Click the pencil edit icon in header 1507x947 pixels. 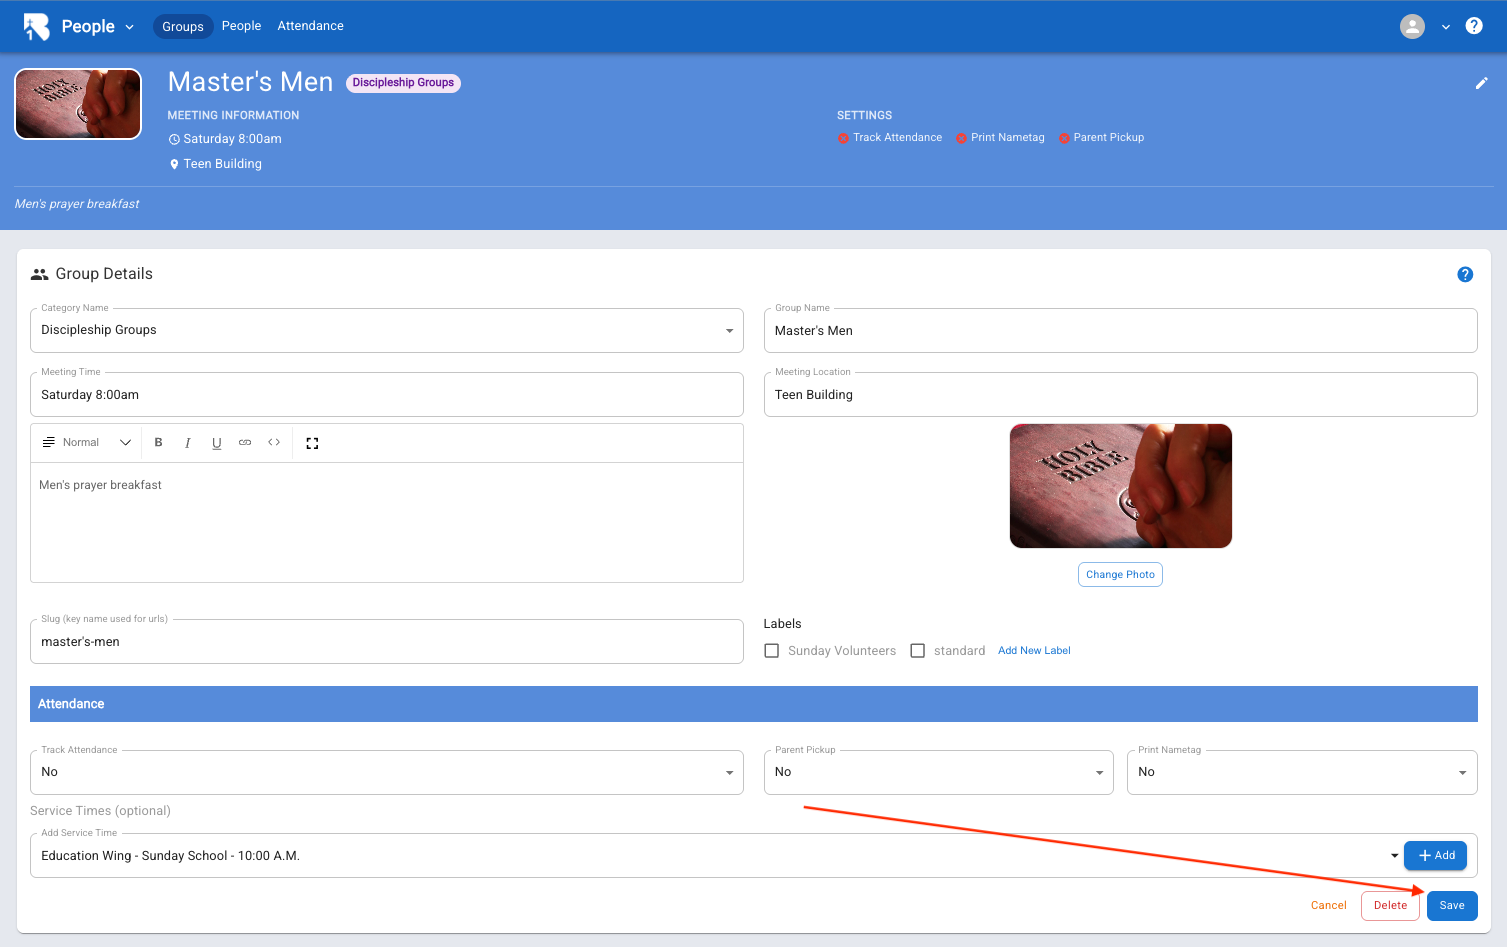pyautogui.click(x=1481, y=84)
